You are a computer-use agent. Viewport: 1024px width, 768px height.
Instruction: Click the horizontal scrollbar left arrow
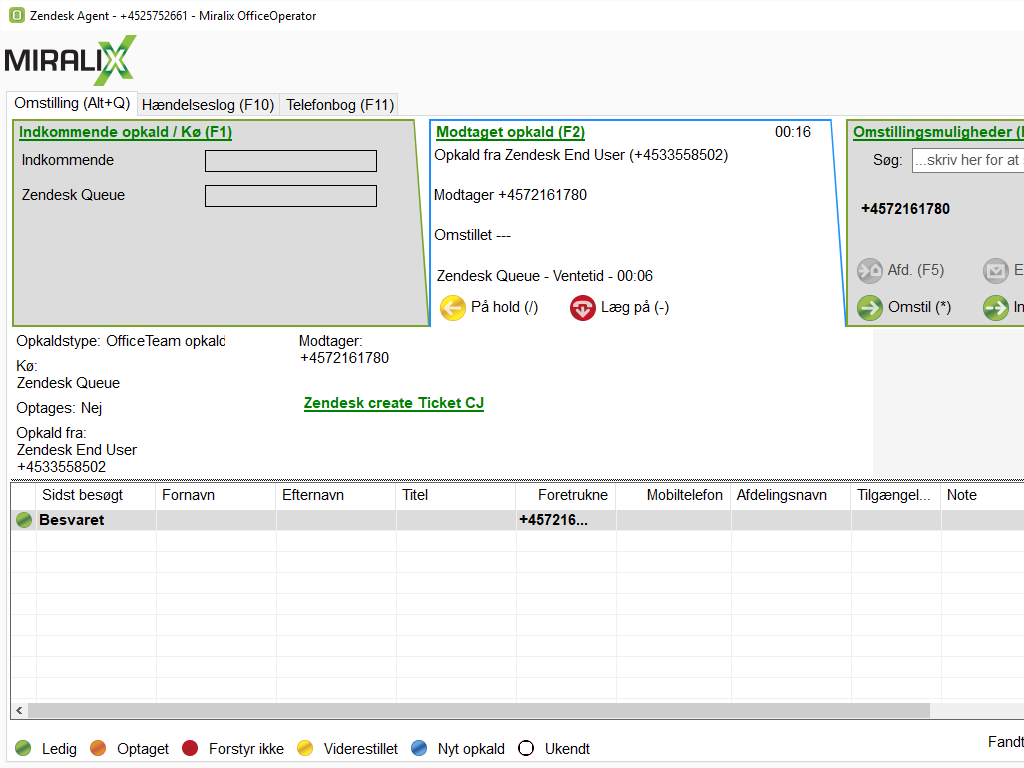pos(19,710)
